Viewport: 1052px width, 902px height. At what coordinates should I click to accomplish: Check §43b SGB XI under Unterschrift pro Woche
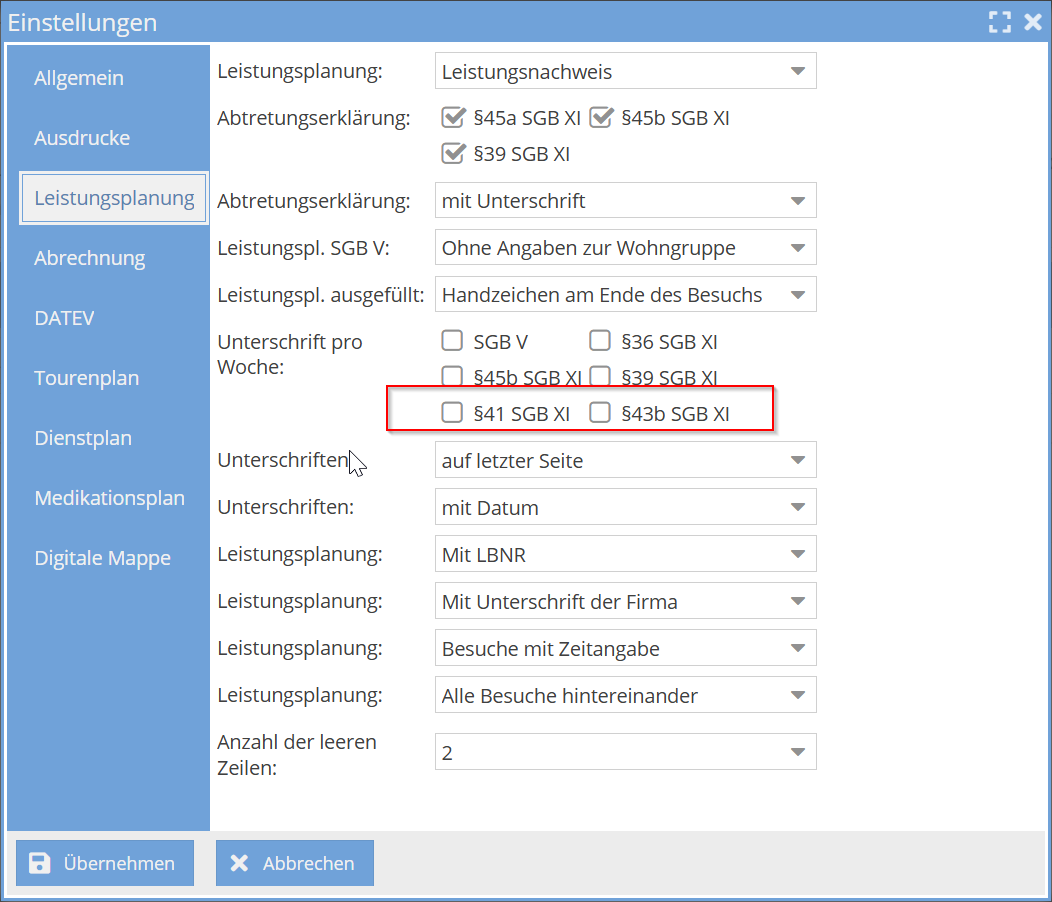click(x=599, y=411)
